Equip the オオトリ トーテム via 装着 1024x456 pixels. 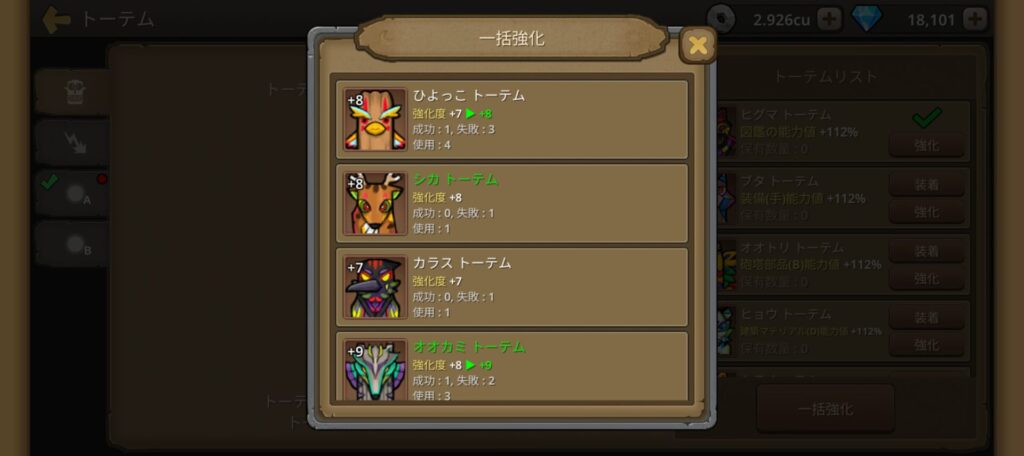tap(926, 252)
